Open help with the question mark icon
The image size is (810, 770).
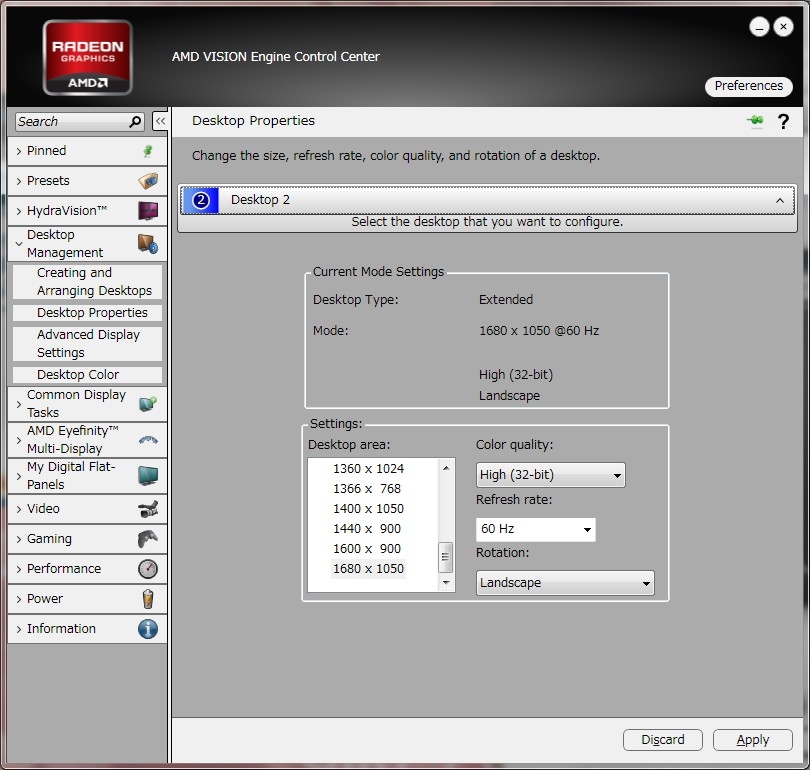(x=783, y=121)
